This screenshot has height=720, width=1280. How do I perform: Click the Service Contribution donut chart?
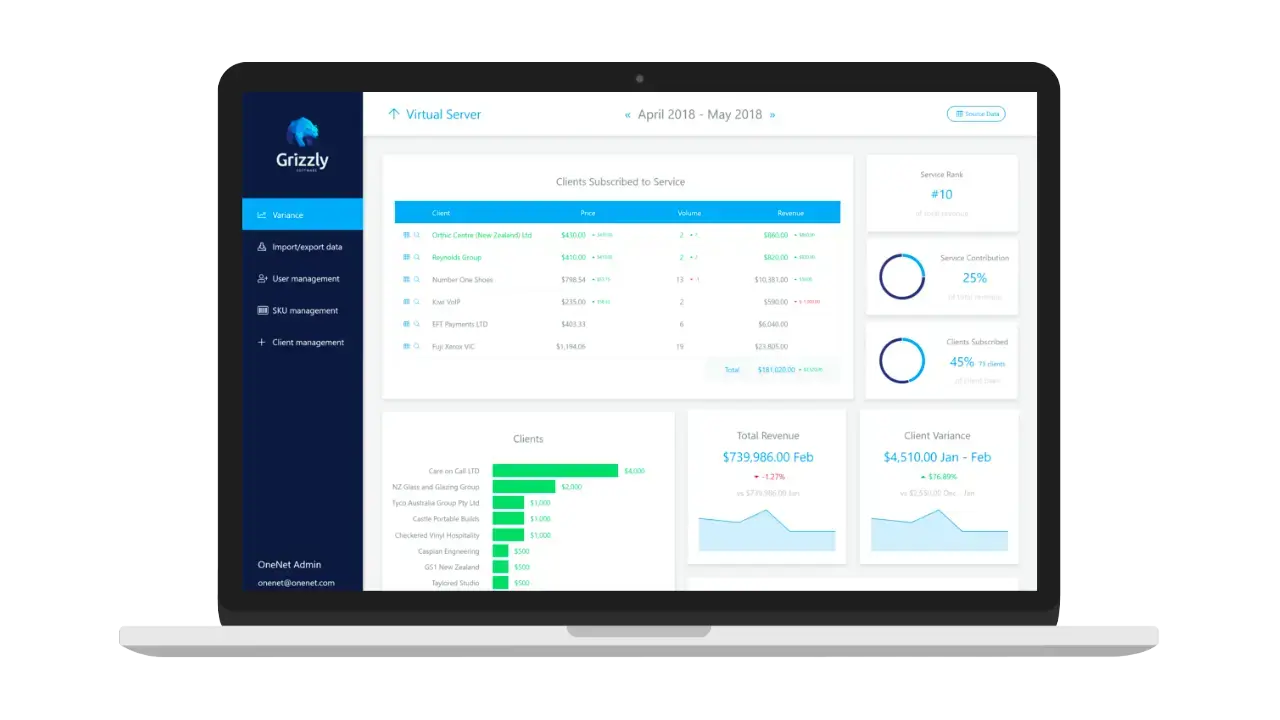tap(902, 278)
